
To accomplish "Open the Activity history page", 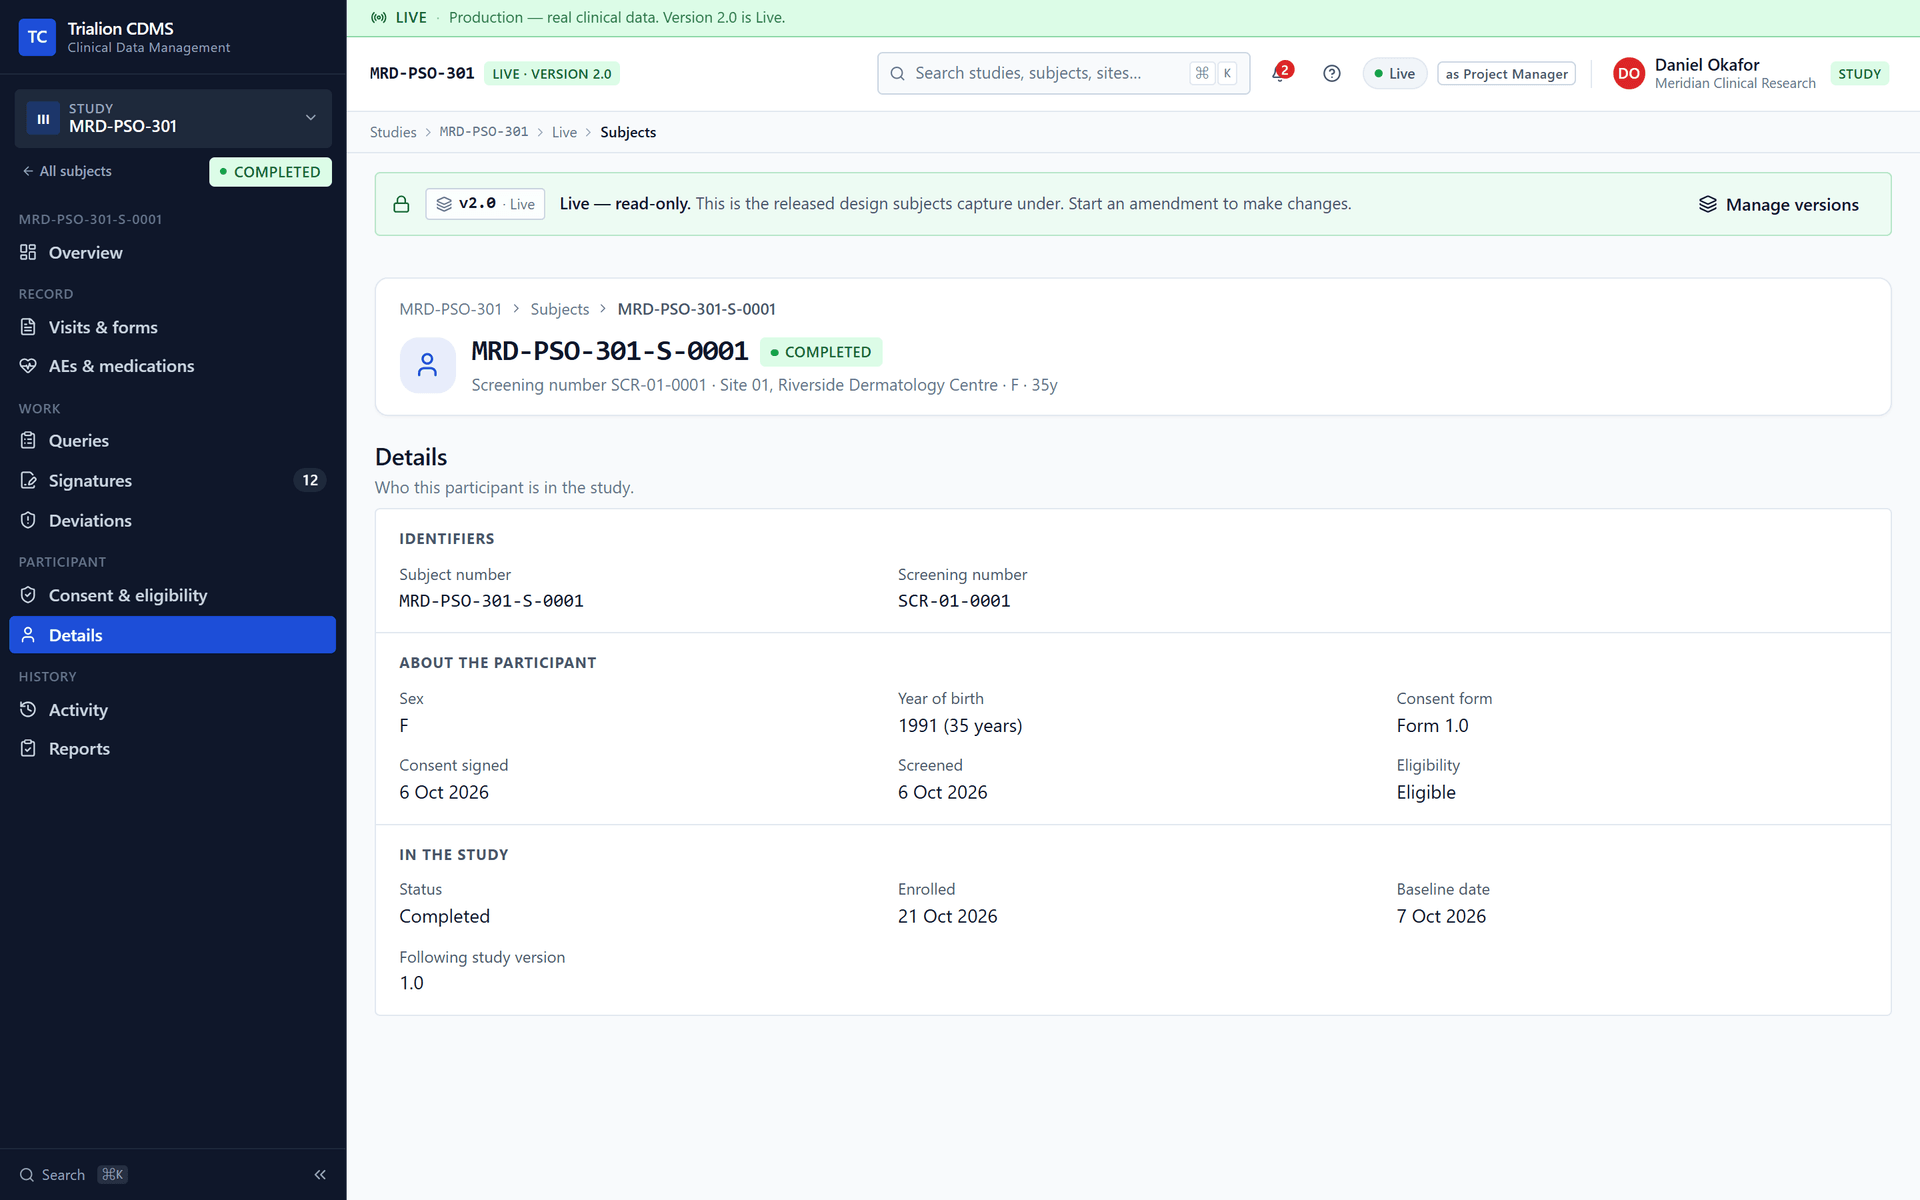I will (172, 710).
